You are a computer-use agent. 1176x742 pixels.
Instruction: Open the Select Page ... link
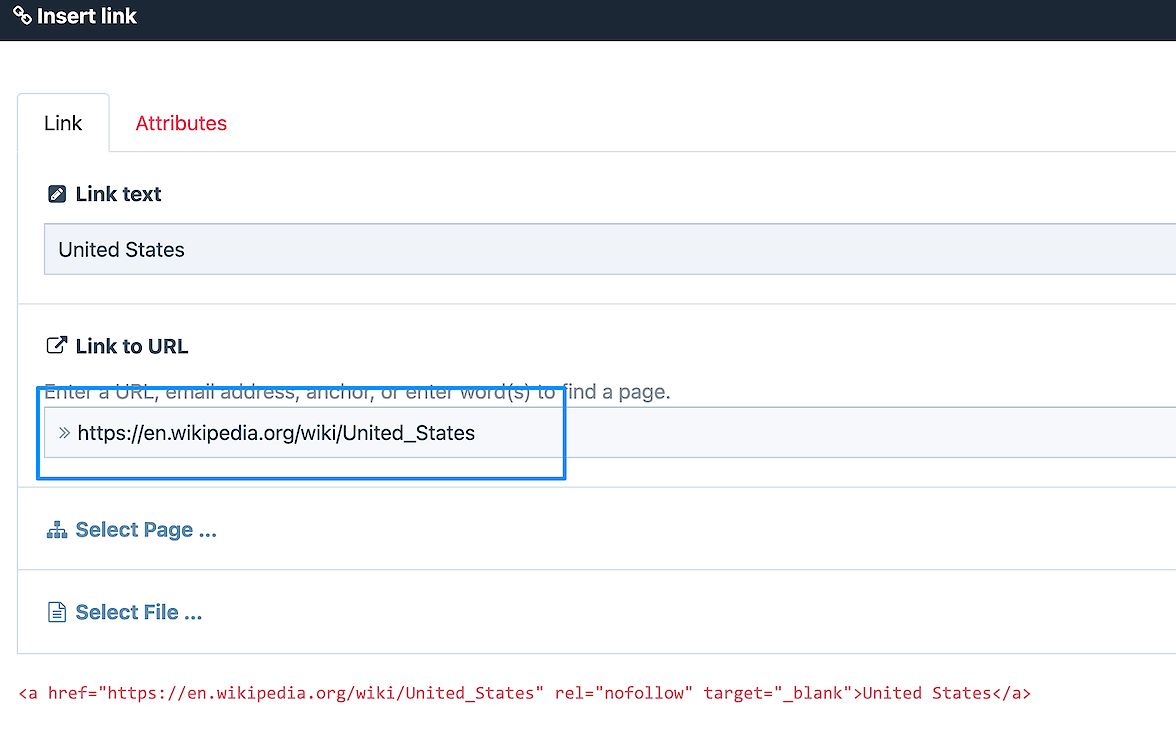coord(146,530)
